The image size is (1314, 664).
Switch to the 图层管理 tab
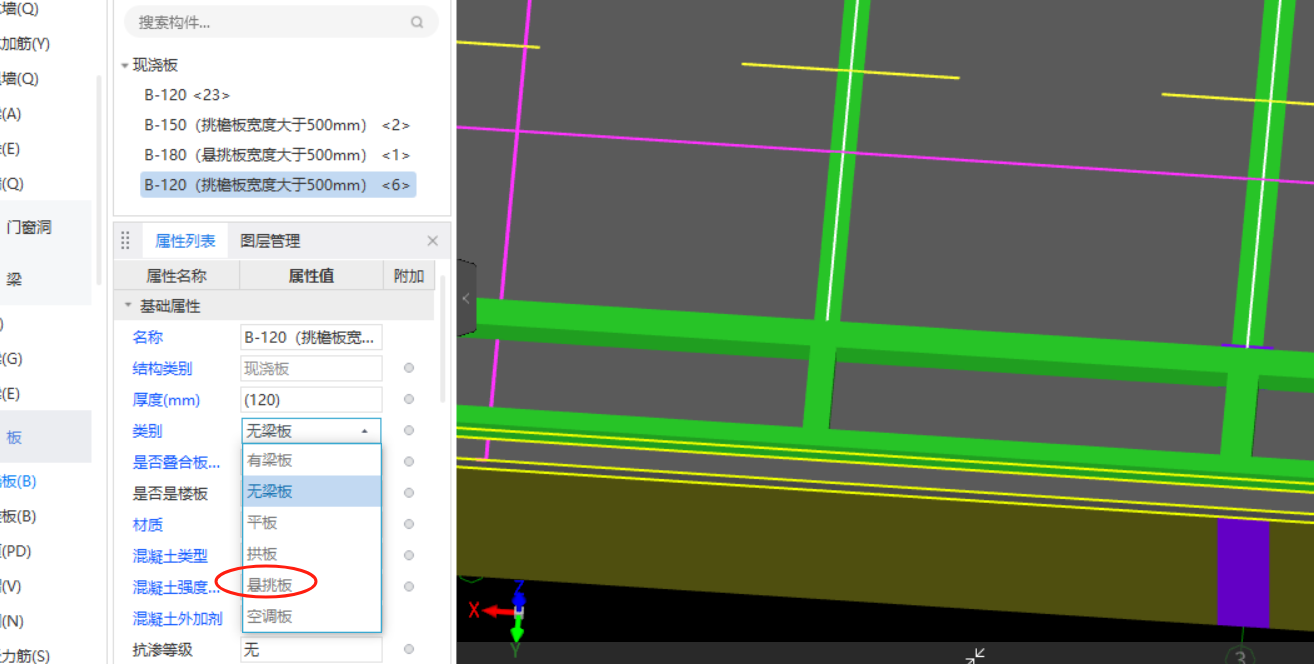click(270, 241)
